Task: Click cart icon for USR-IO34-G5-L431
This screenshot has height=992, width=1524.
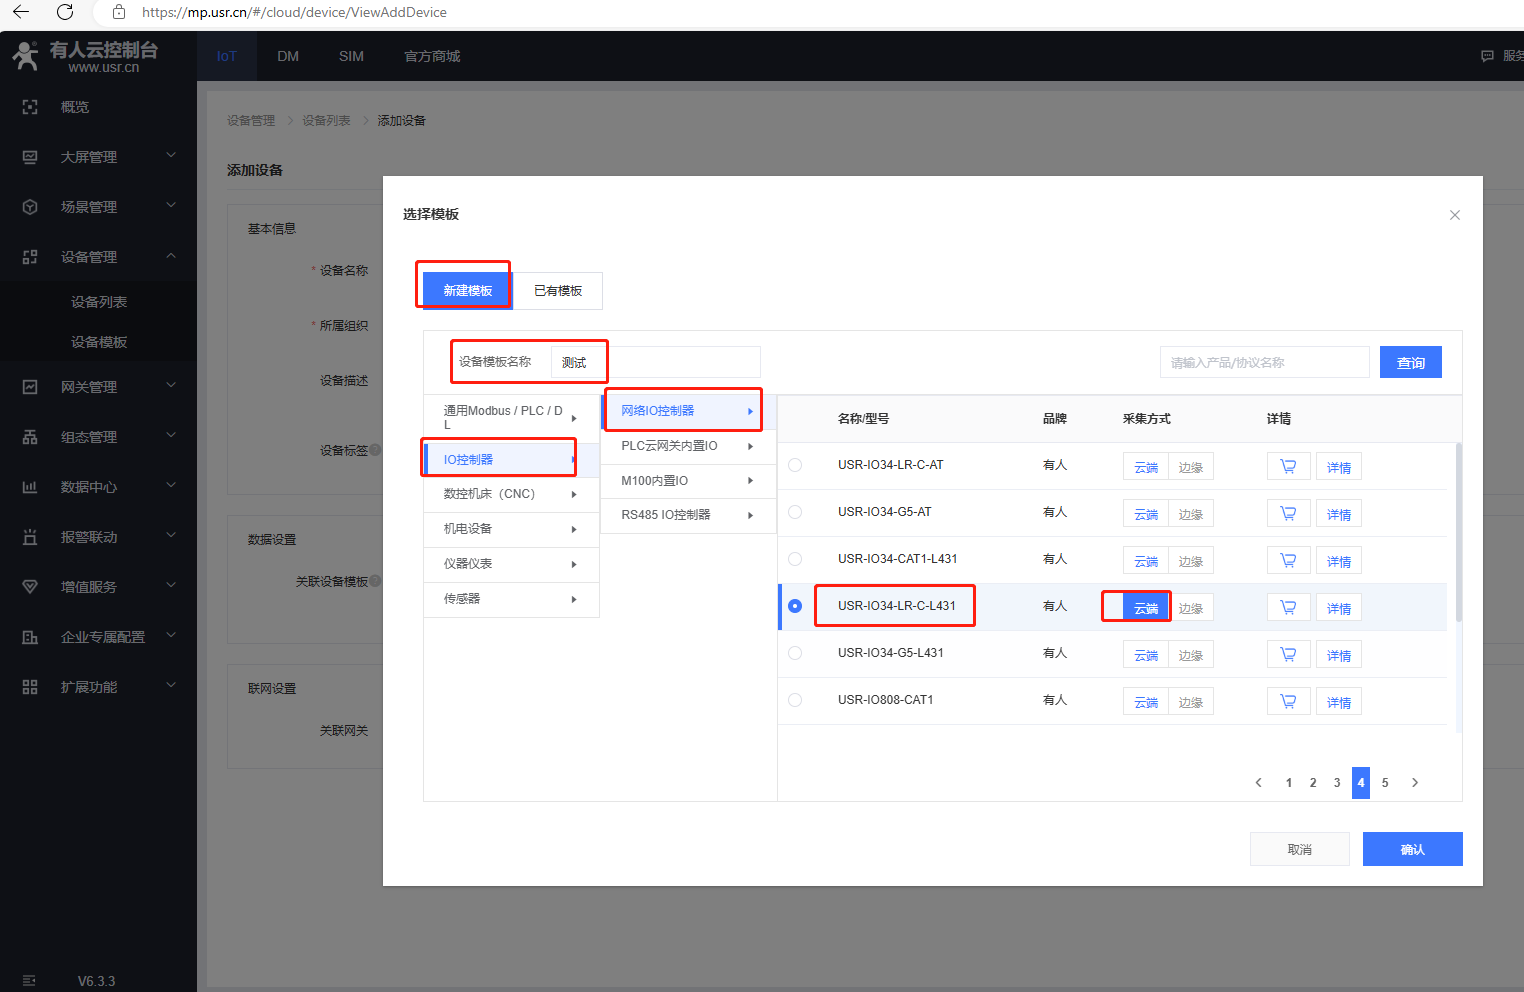Action: coord(1288,655)
